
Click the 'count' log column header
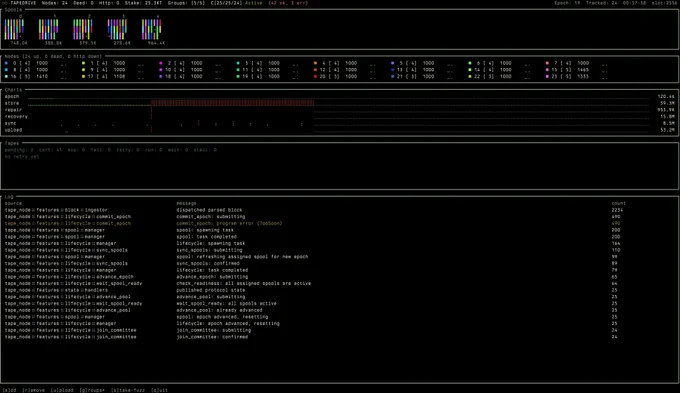coord(619,203)
